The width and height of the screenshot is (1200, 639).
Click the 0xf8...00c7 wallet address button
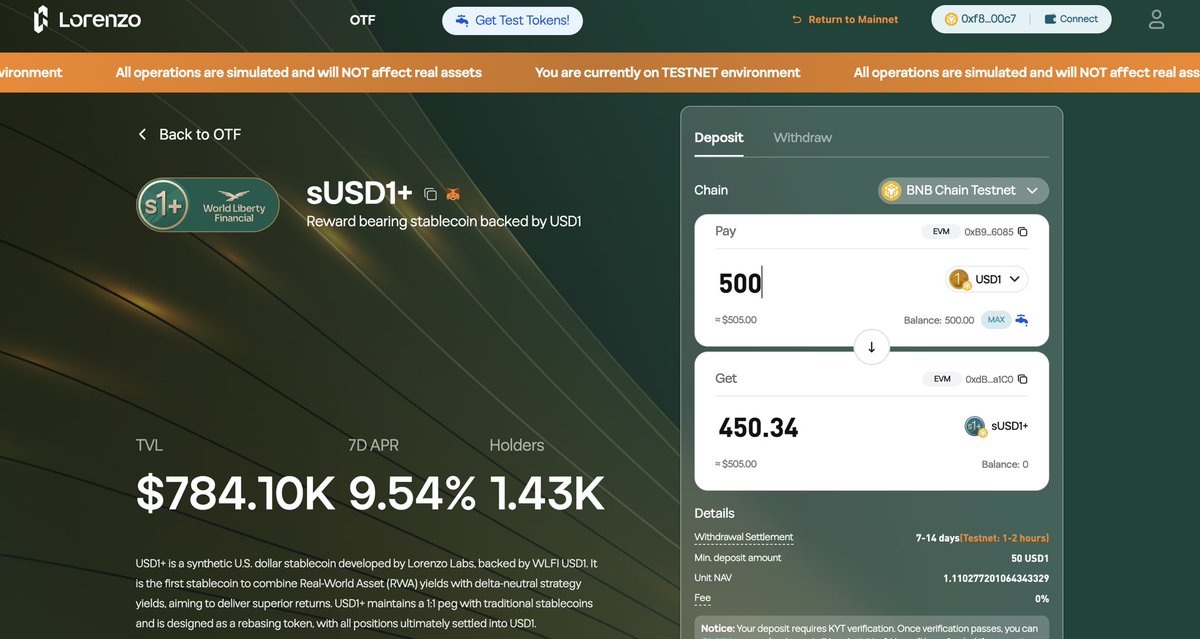979,19
